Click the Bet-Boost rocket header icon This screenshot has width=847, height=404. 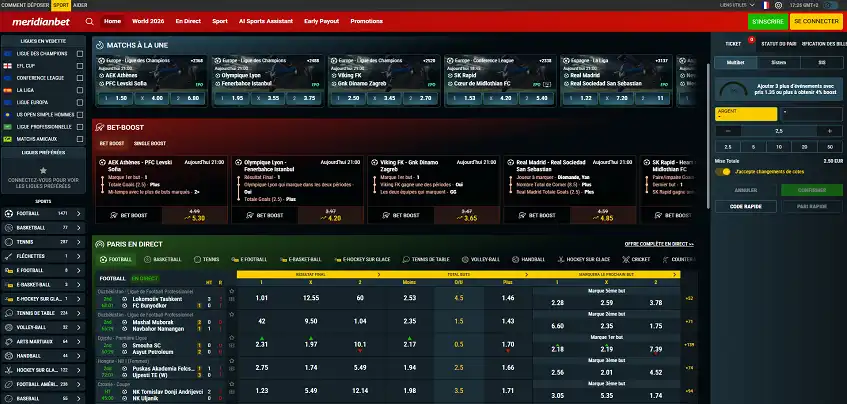99,127
